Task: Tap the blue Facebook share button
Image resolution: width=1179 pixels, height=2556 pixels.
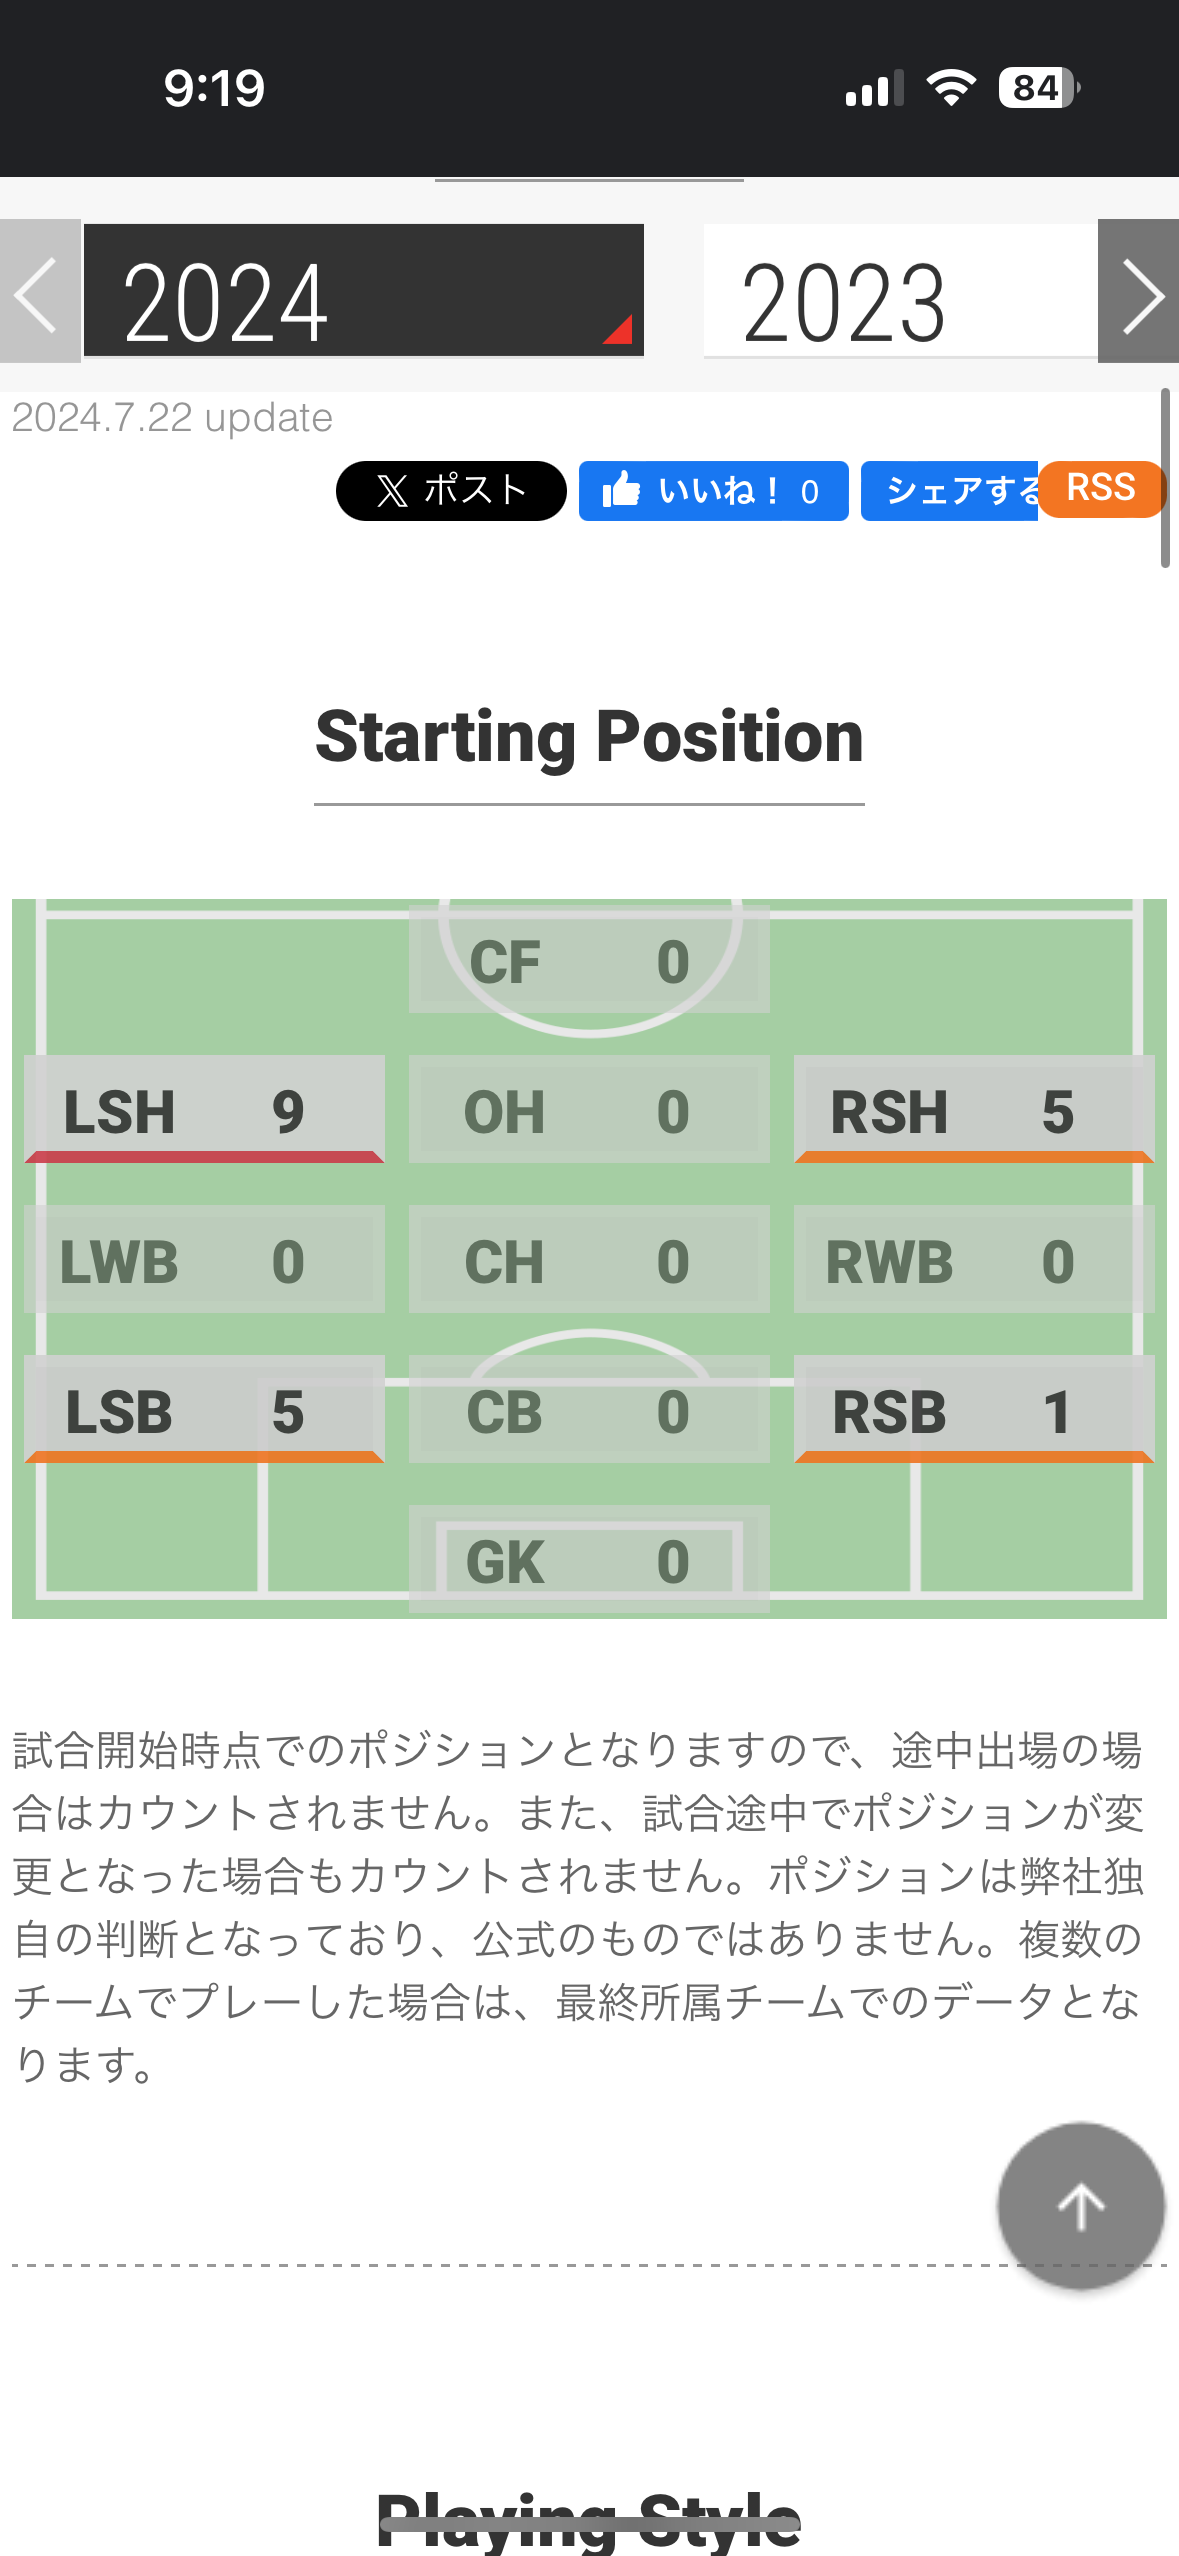Action: click(949, 491)
